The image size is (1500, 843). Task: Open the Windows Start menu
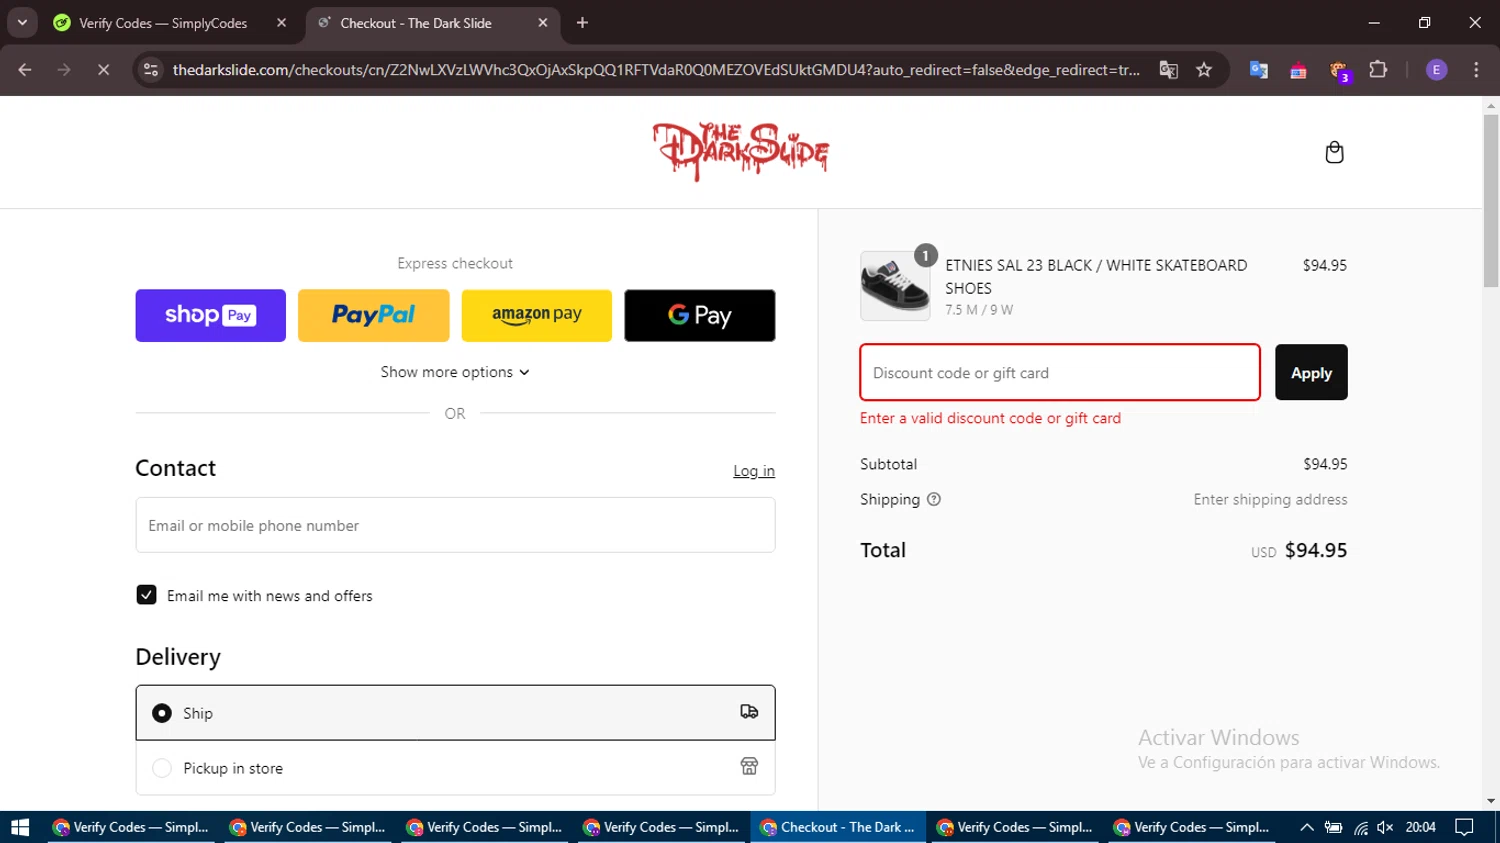pyautogui.click(x=20, y=827)
